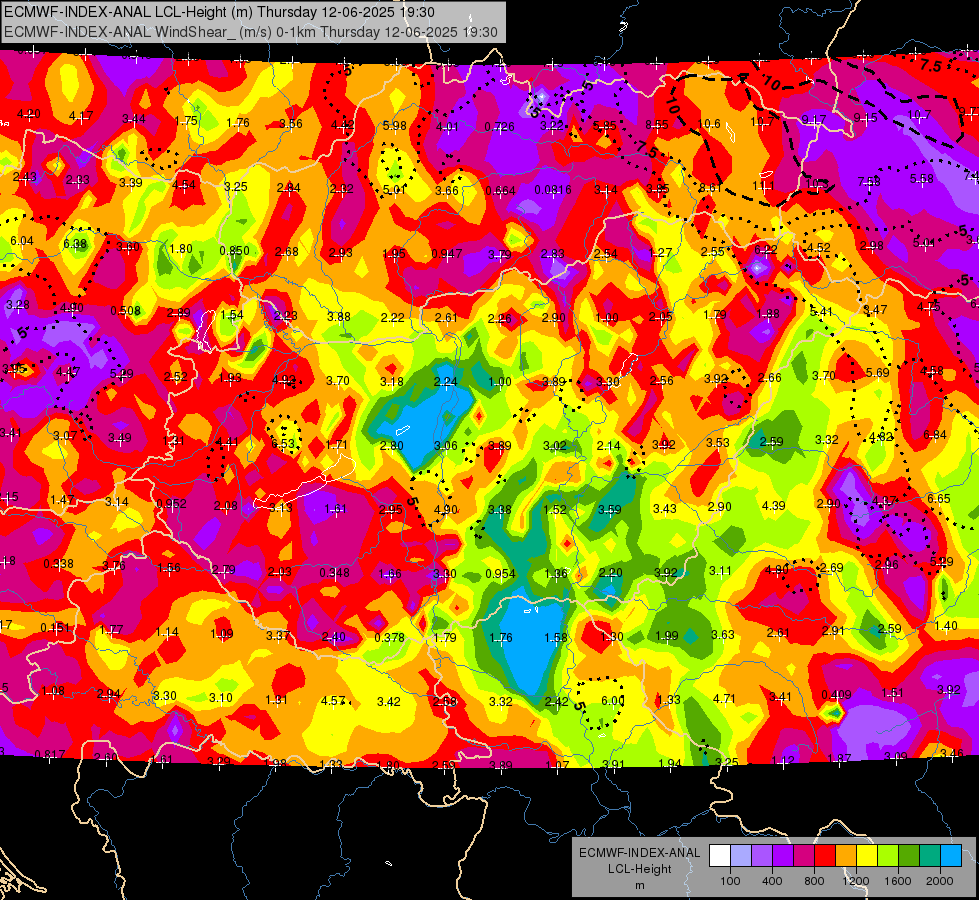Click the wind shear value 0.726
Screen dimensions: 979x900
pyautogui.click(x=499, y=127)
